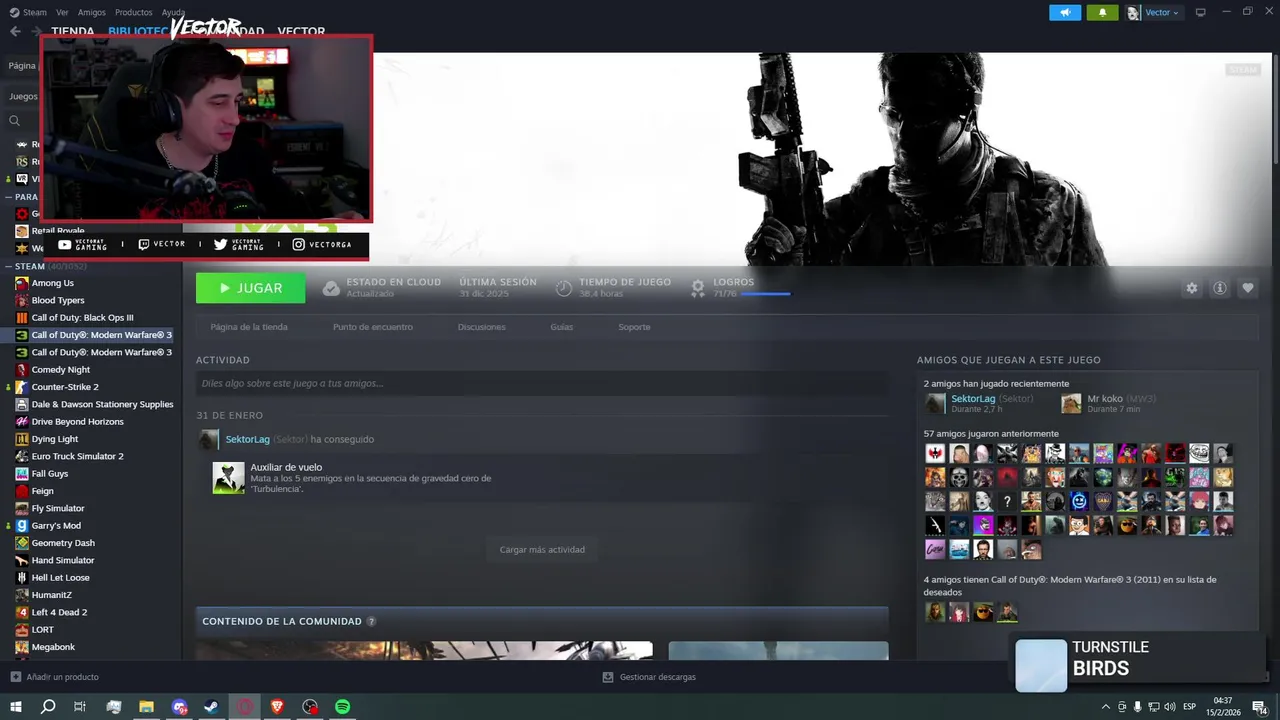Select Hell Let Loose

tap(61, 577)
